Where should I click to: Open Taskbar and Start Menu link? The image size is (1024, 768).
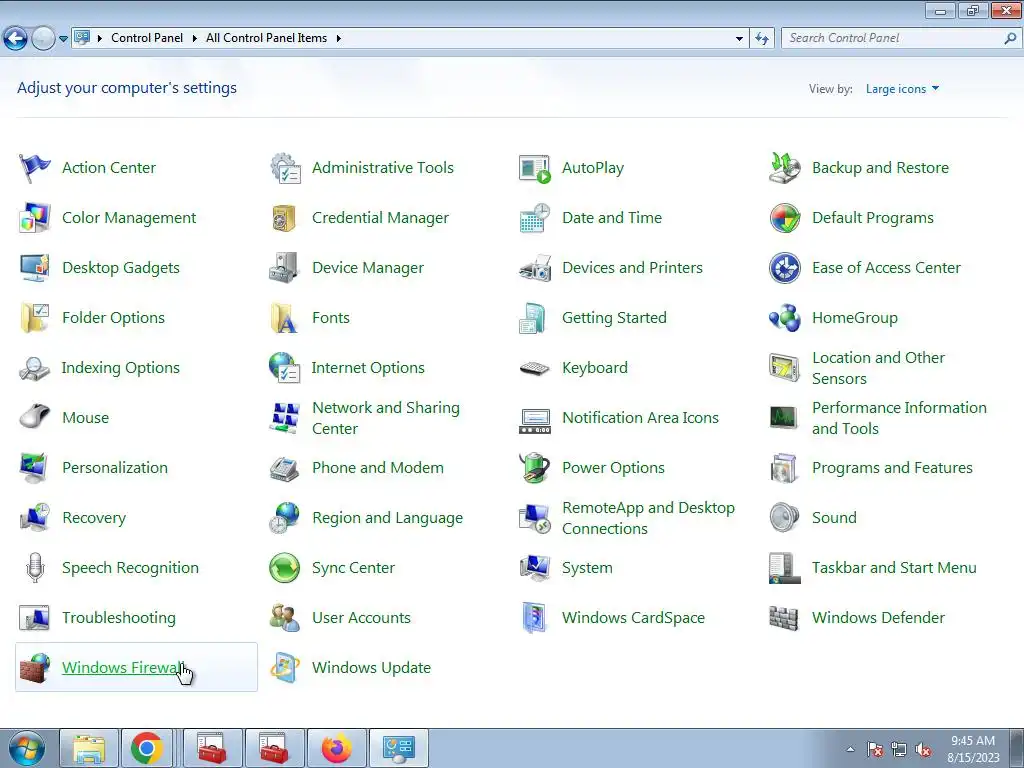click(x=894, y=568)
